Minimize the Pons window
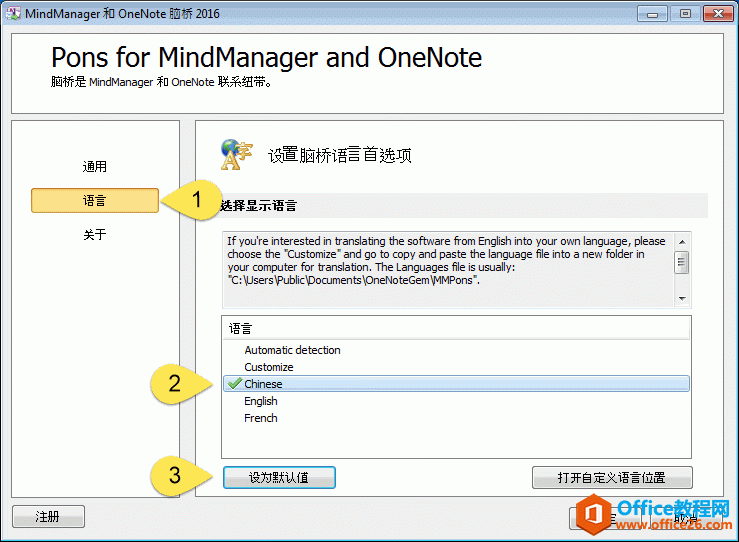 (x=652, y=14)
